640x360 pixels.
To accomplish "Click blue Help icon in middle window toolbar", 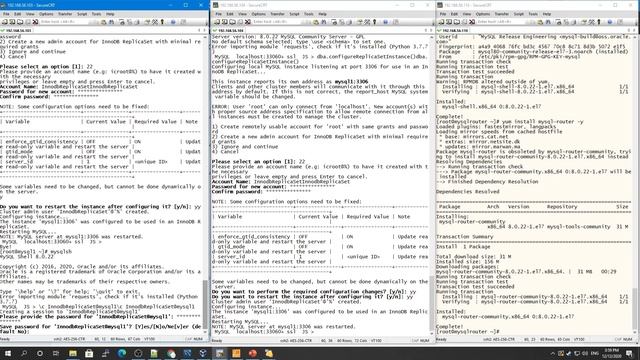I will point(385,22).
